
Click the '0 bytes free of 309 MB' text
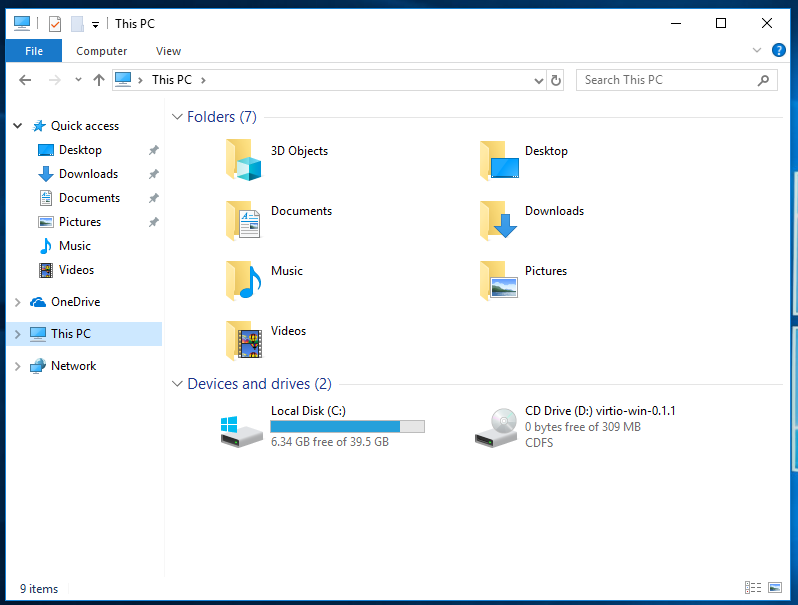click(583, 427)
